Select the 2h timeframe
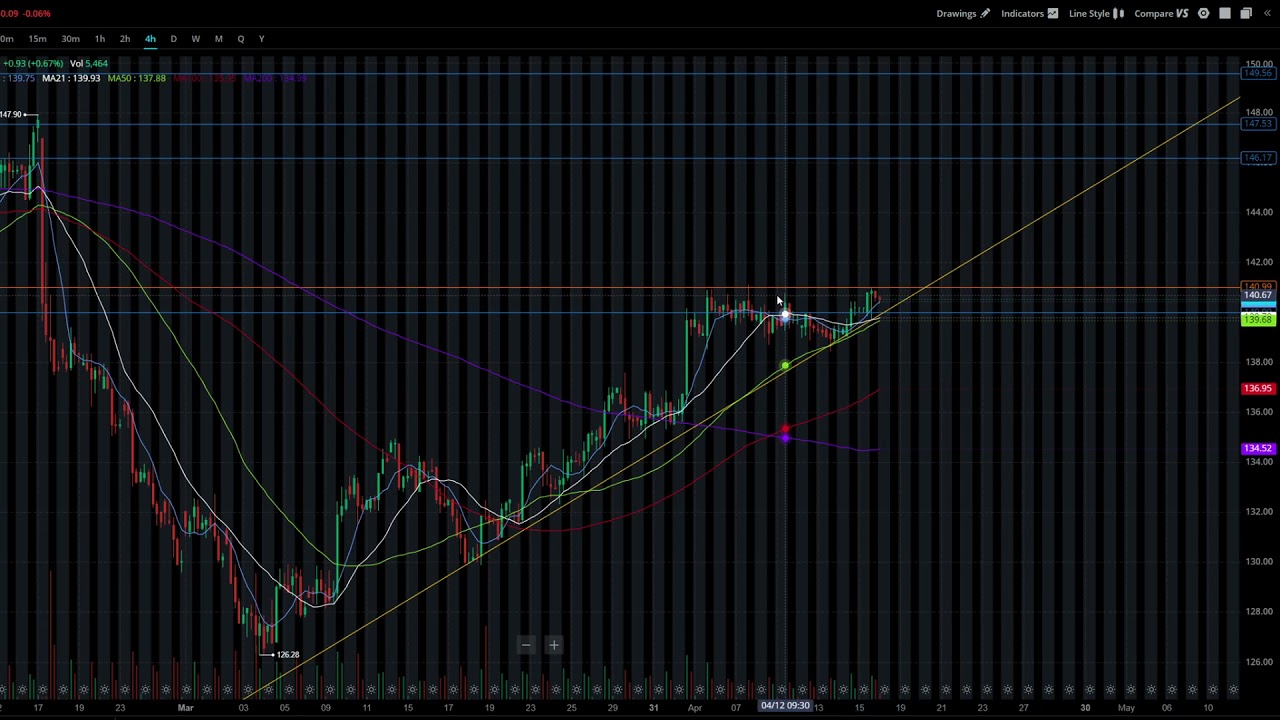 [x=125, y=38]
